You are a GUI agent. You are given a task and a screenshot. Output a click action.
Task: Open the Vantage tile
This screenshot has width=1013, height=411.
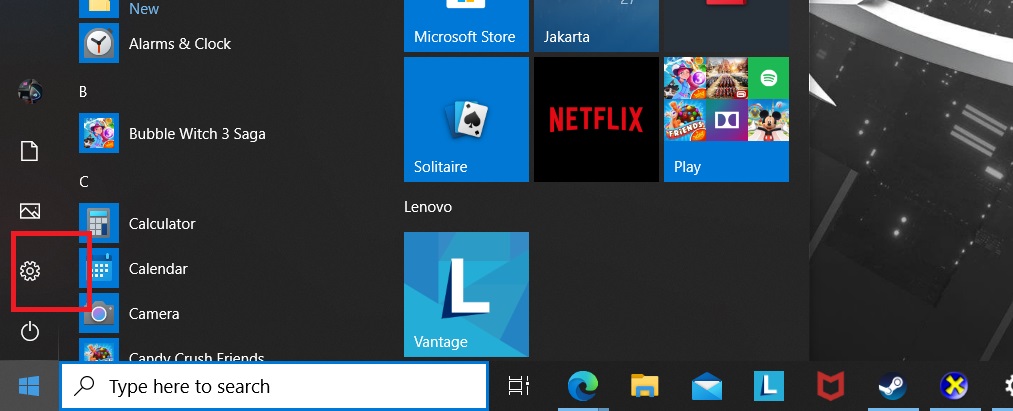[x=466, y=295]
